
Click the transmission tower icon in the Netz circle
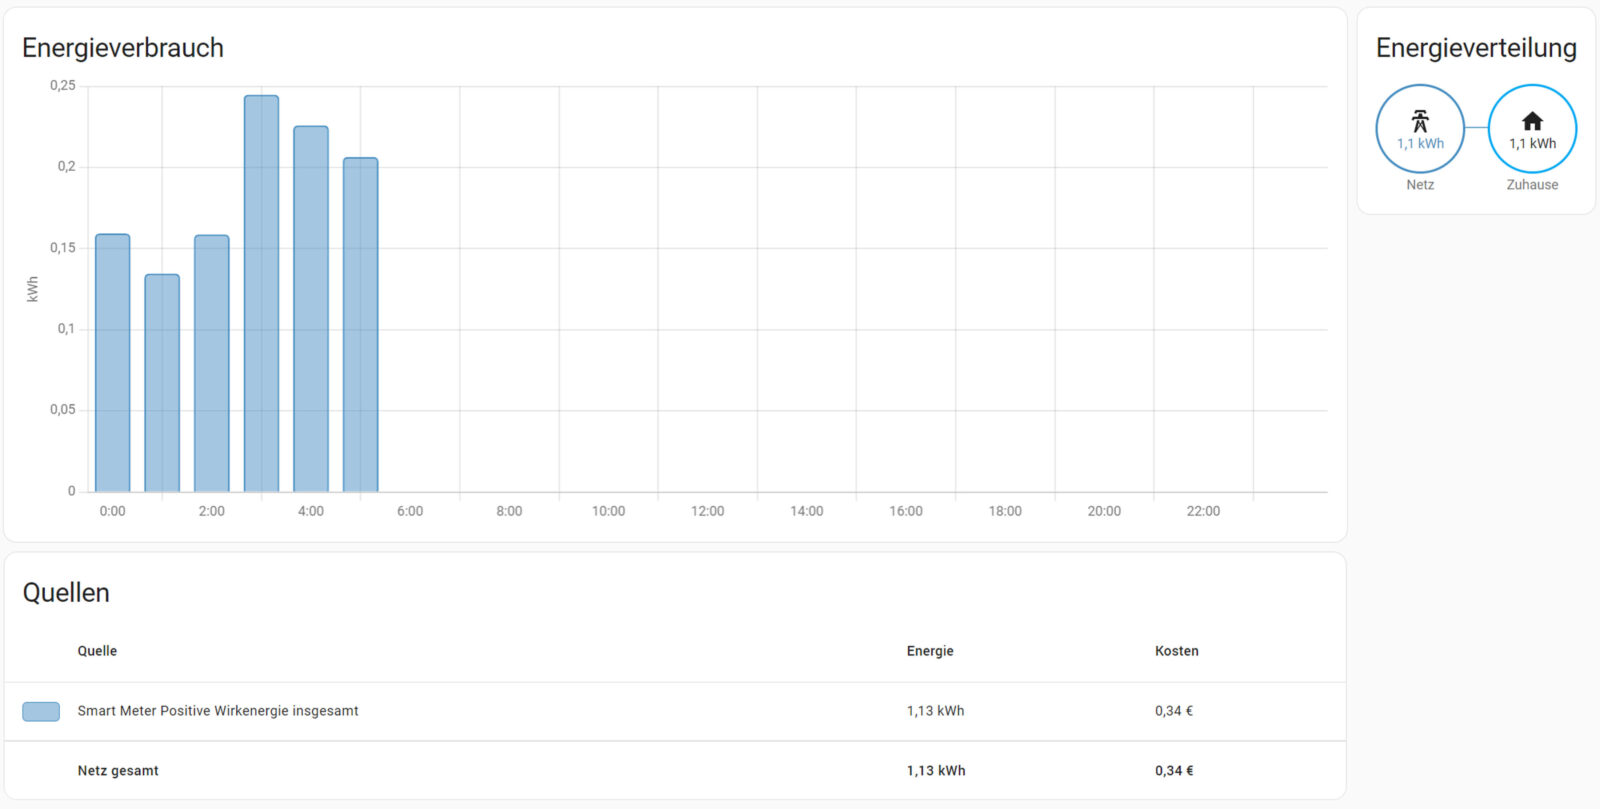click(x=1420, y=121)
